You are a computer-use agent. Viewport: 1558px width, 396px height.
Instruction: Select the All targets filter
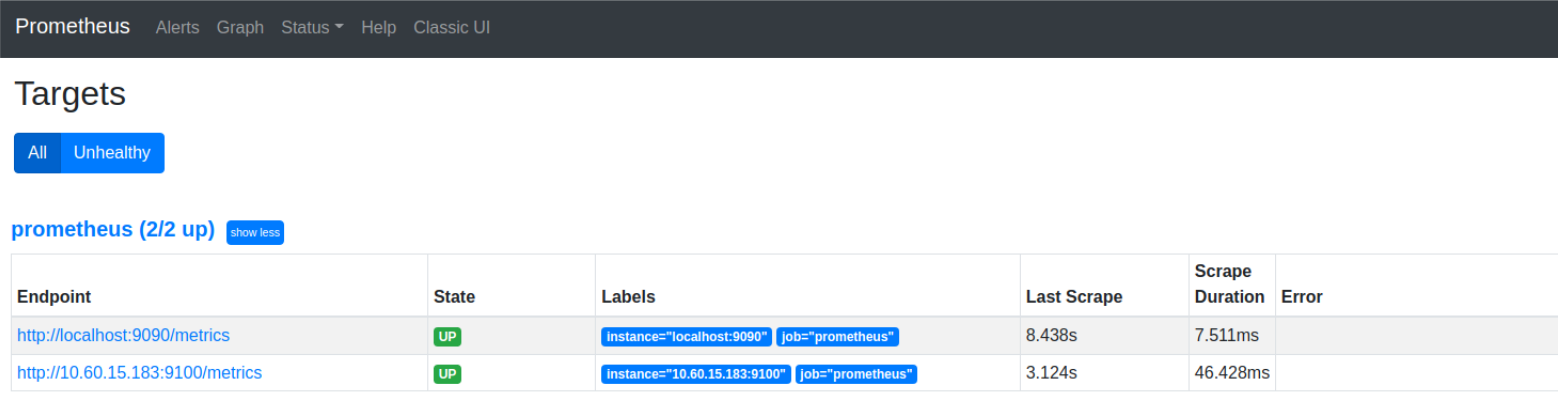pos(37,153)
